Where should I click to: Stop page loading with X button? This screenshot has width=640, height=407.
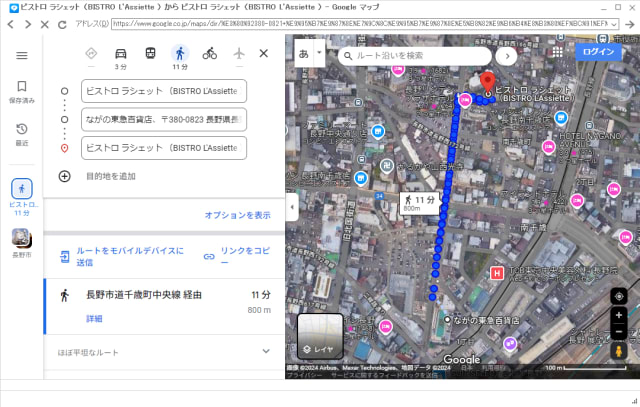pyautogui.click(x=44, y=24)
